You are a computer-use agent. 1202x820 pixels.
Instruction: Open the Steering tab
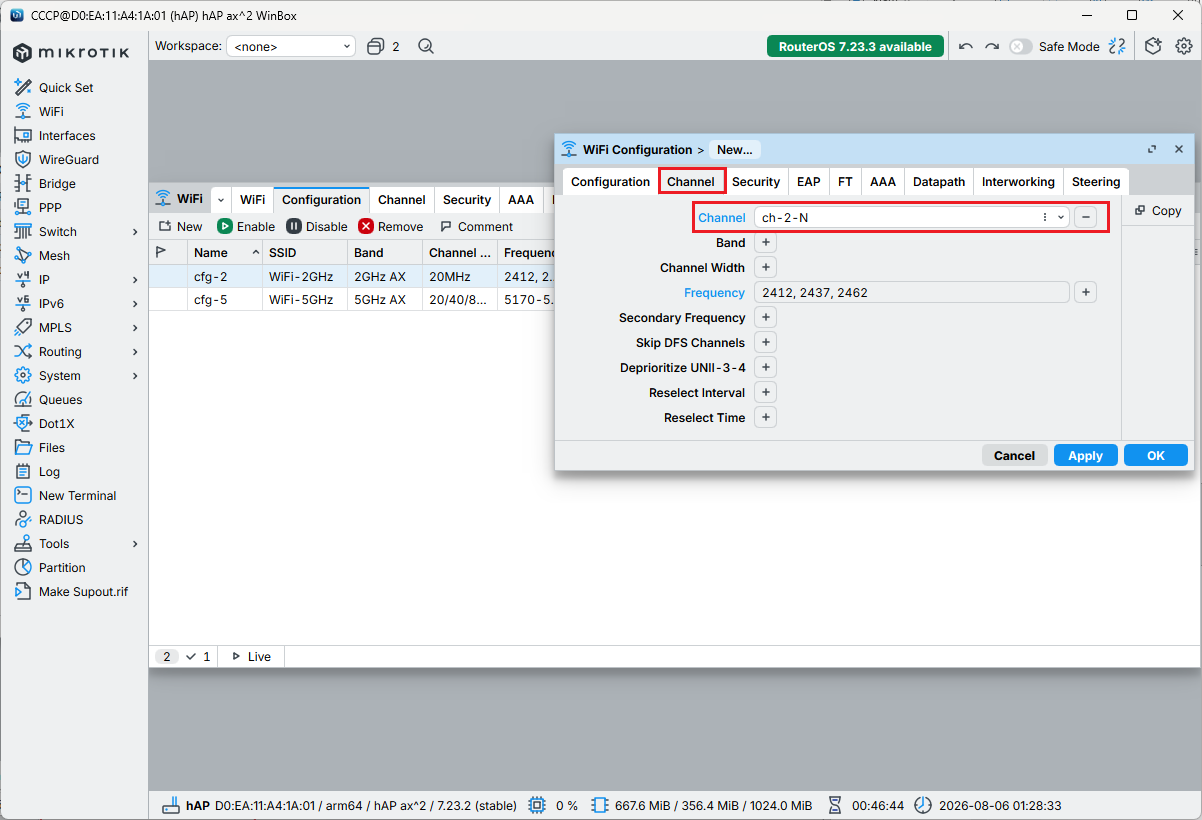pos(1096,181)
